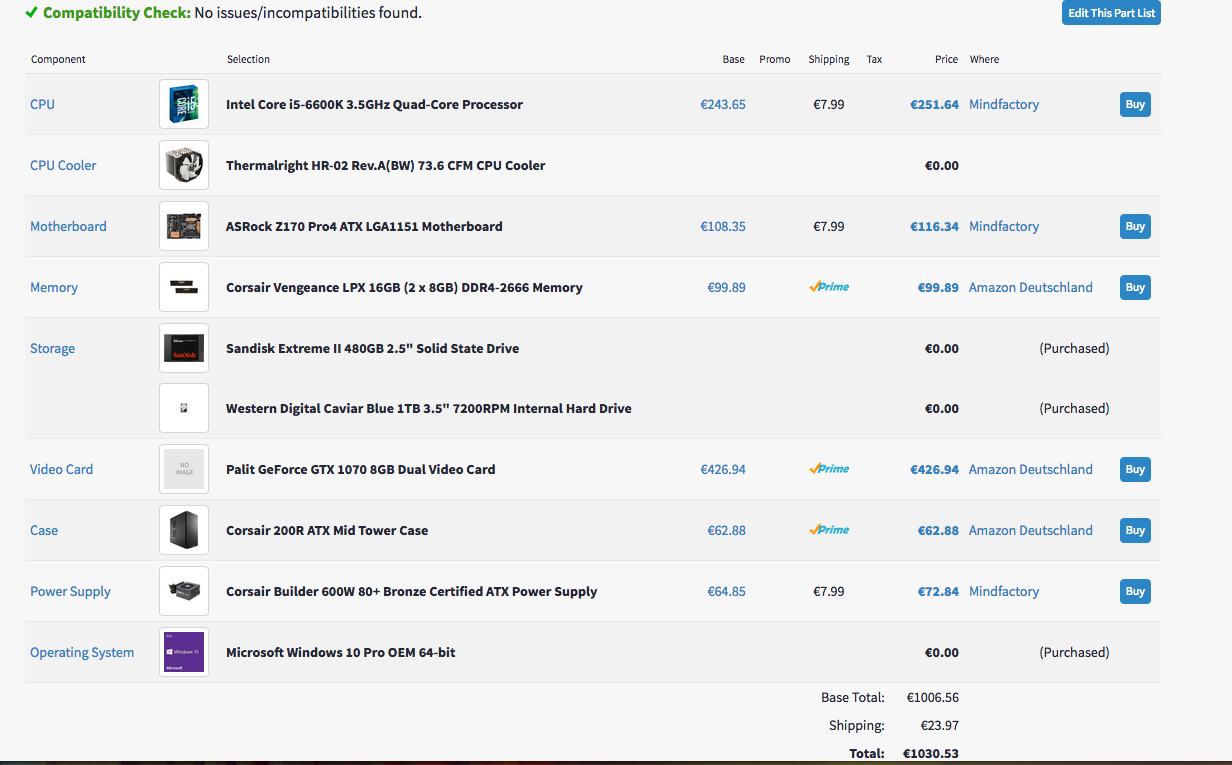Buy the Intel Core i5-6600K CPU
Image resolution: width=1232 pixels, height=765 pixels.
click(1135, 104)
